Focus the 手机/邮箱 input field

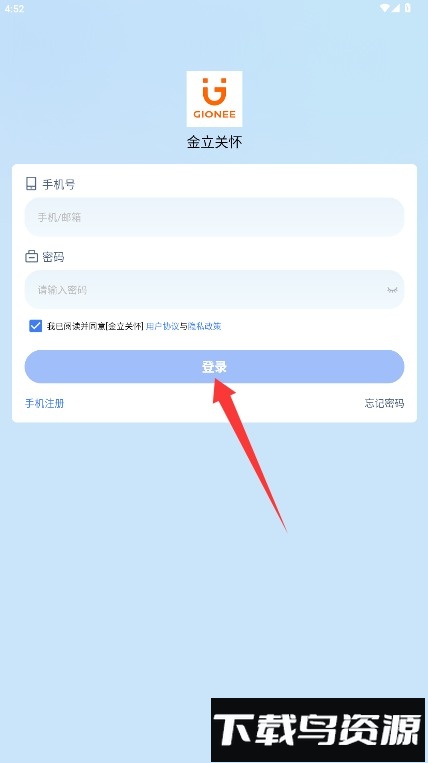(214, 217)
